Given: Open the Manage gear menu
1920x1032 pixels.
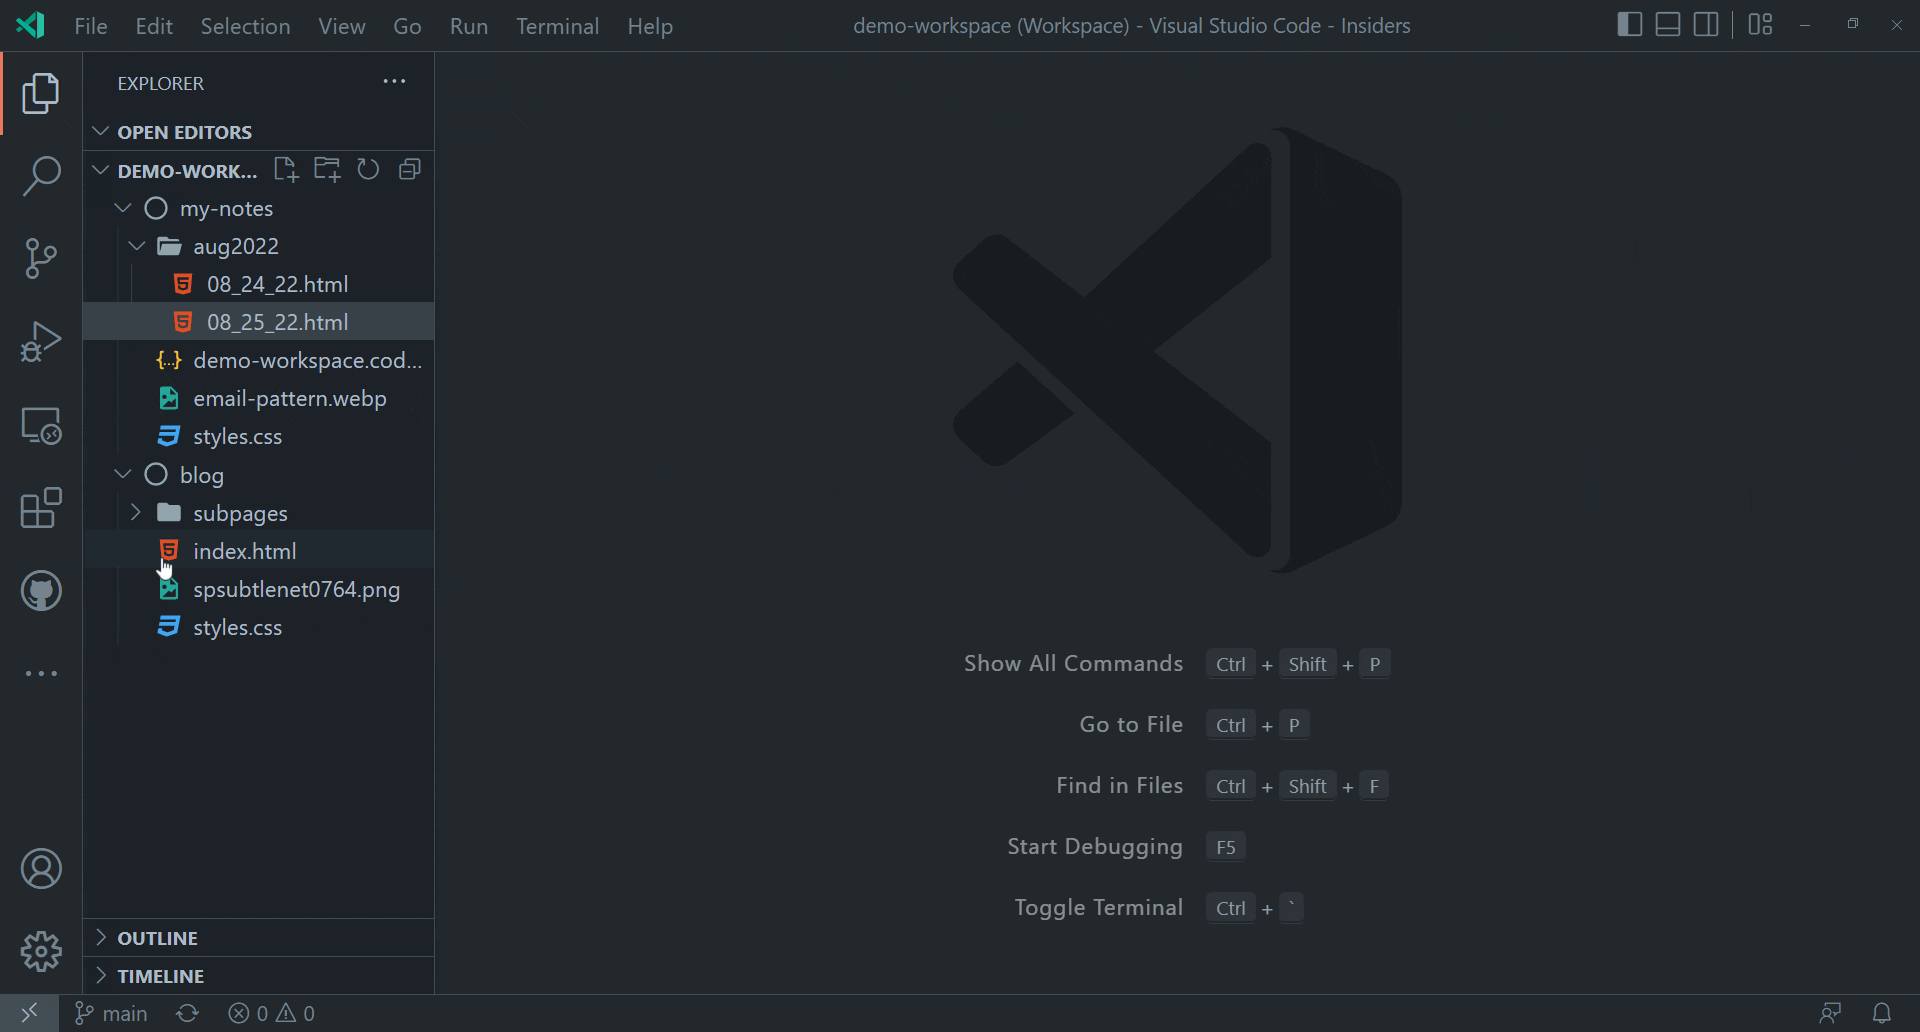Looking at the screenshot, I should point(41,951).
